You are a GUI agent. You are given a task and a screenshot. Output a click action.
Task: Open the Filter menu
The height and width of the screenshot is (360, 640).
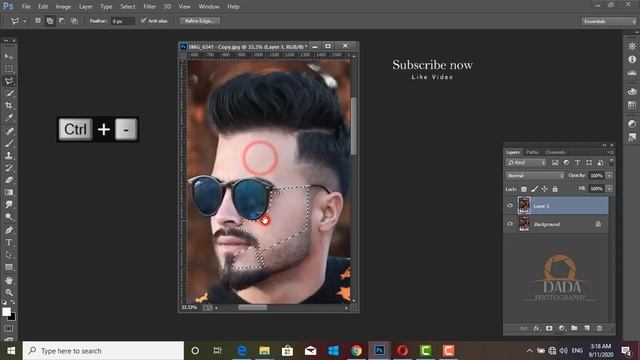pos(149,7)
